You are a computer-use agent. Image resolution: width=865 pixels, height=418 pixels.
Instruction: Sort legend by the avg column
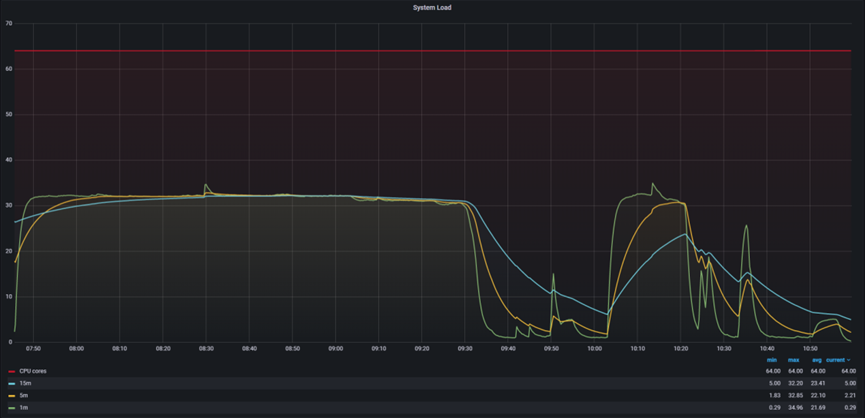[816, 360]
